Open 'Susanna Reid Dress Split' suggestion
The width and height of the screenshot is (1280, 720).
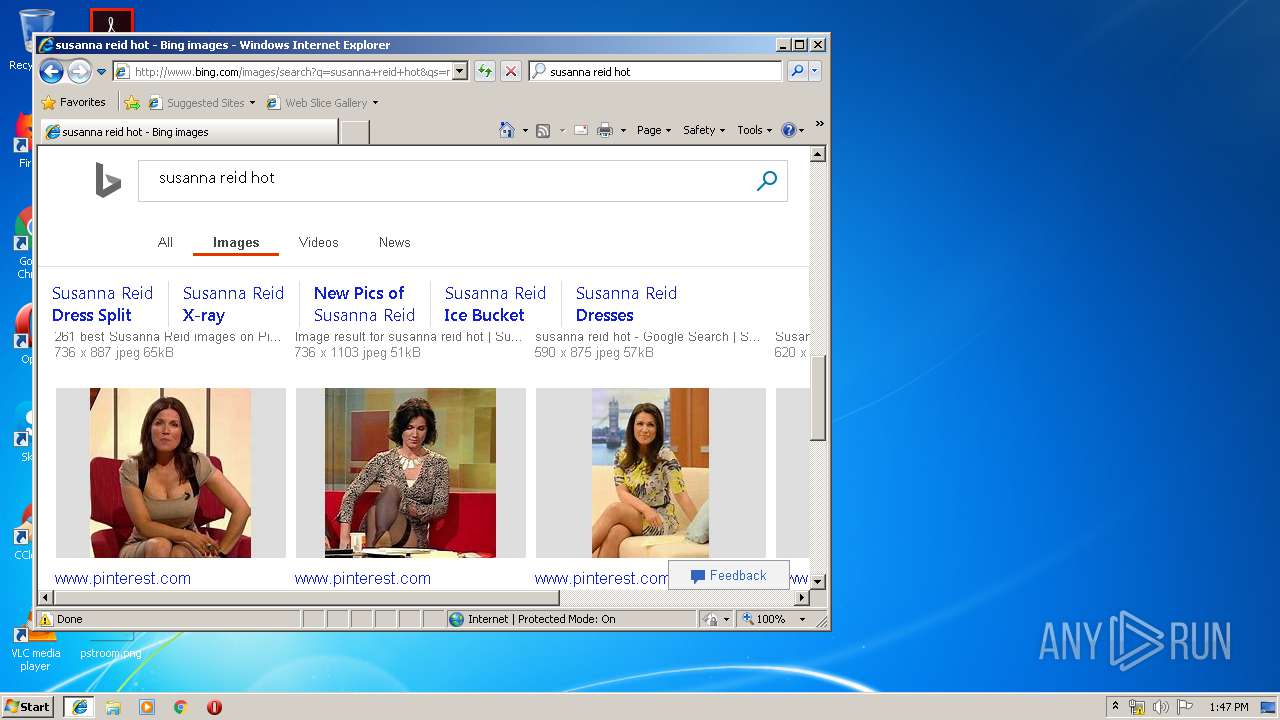[x=102, y=304]
